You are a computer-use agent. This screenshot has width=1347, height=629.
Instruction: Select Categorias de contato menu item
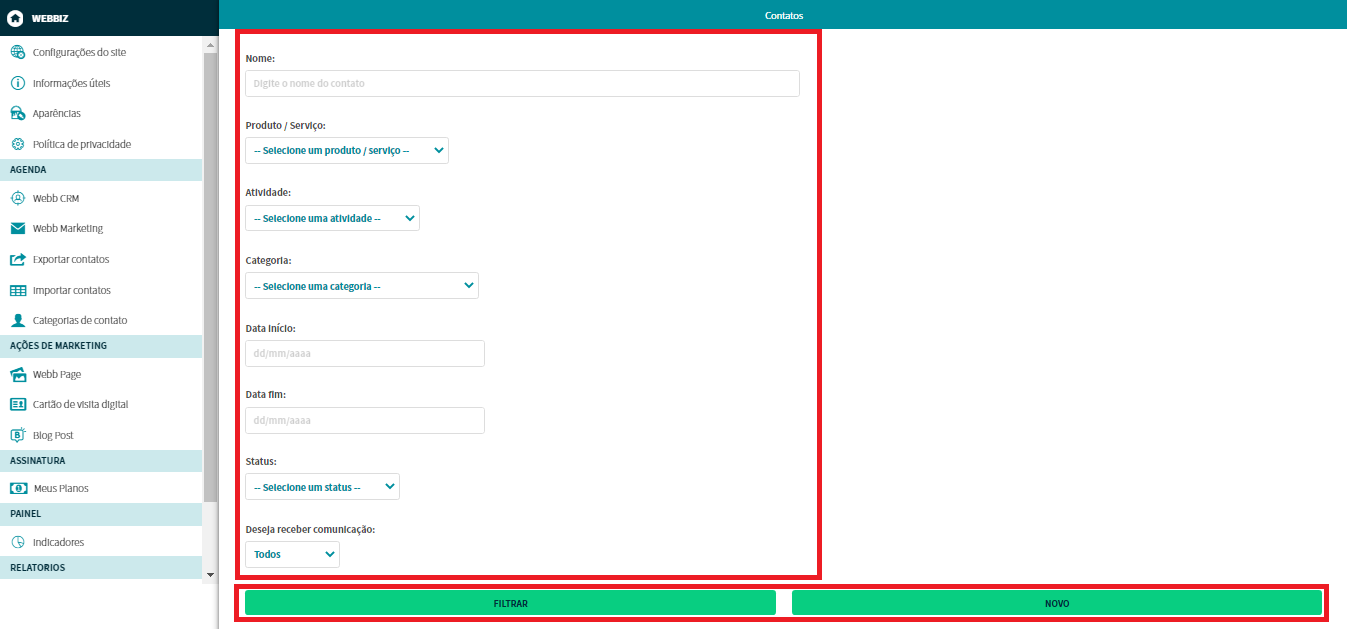tap(80, 321)
